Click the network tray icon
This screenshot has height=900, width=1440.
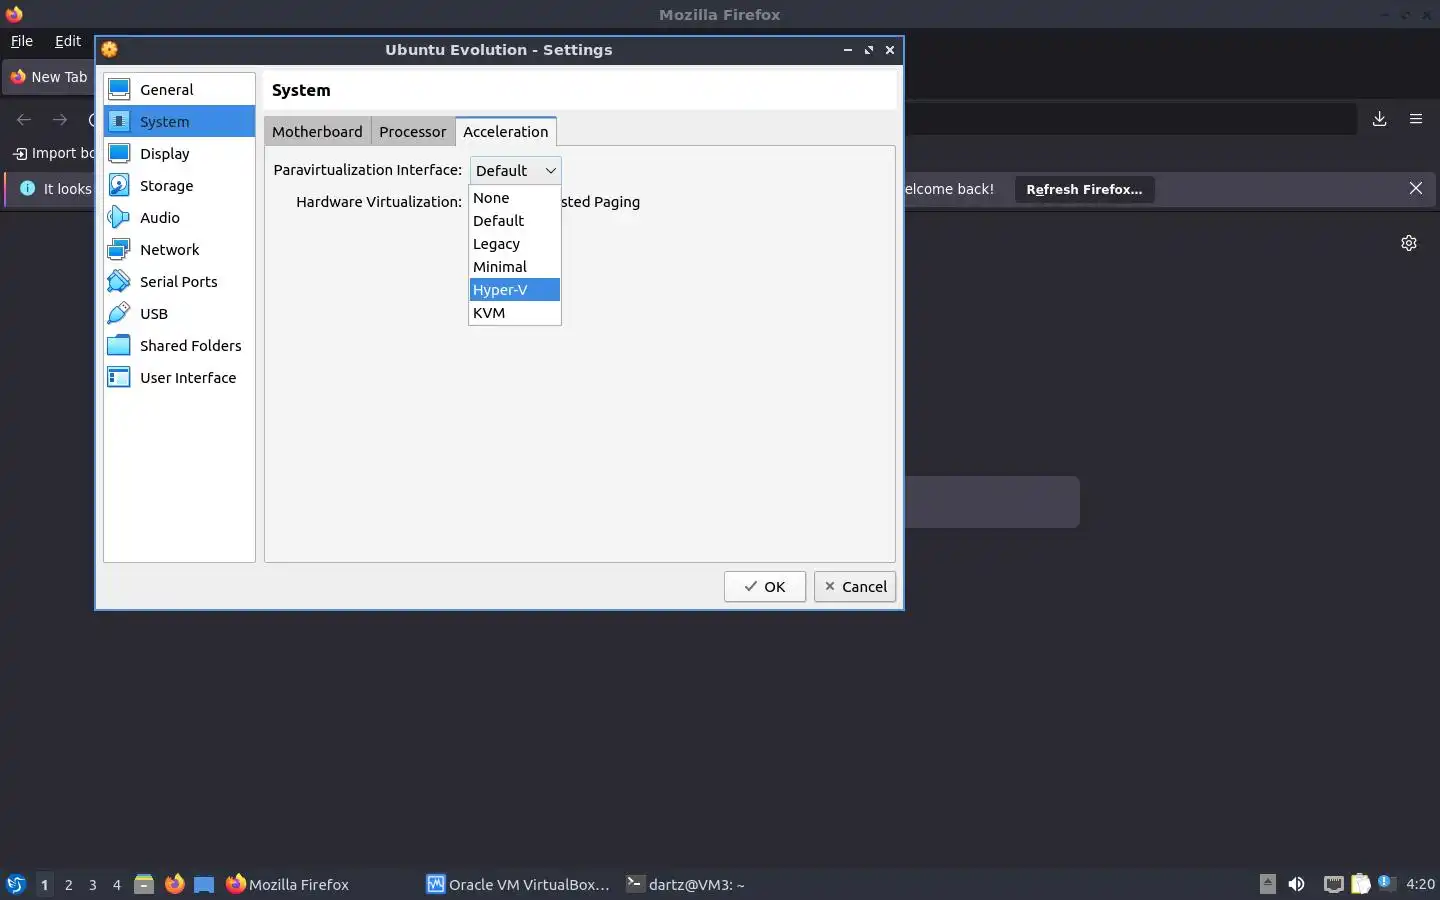1333,884
